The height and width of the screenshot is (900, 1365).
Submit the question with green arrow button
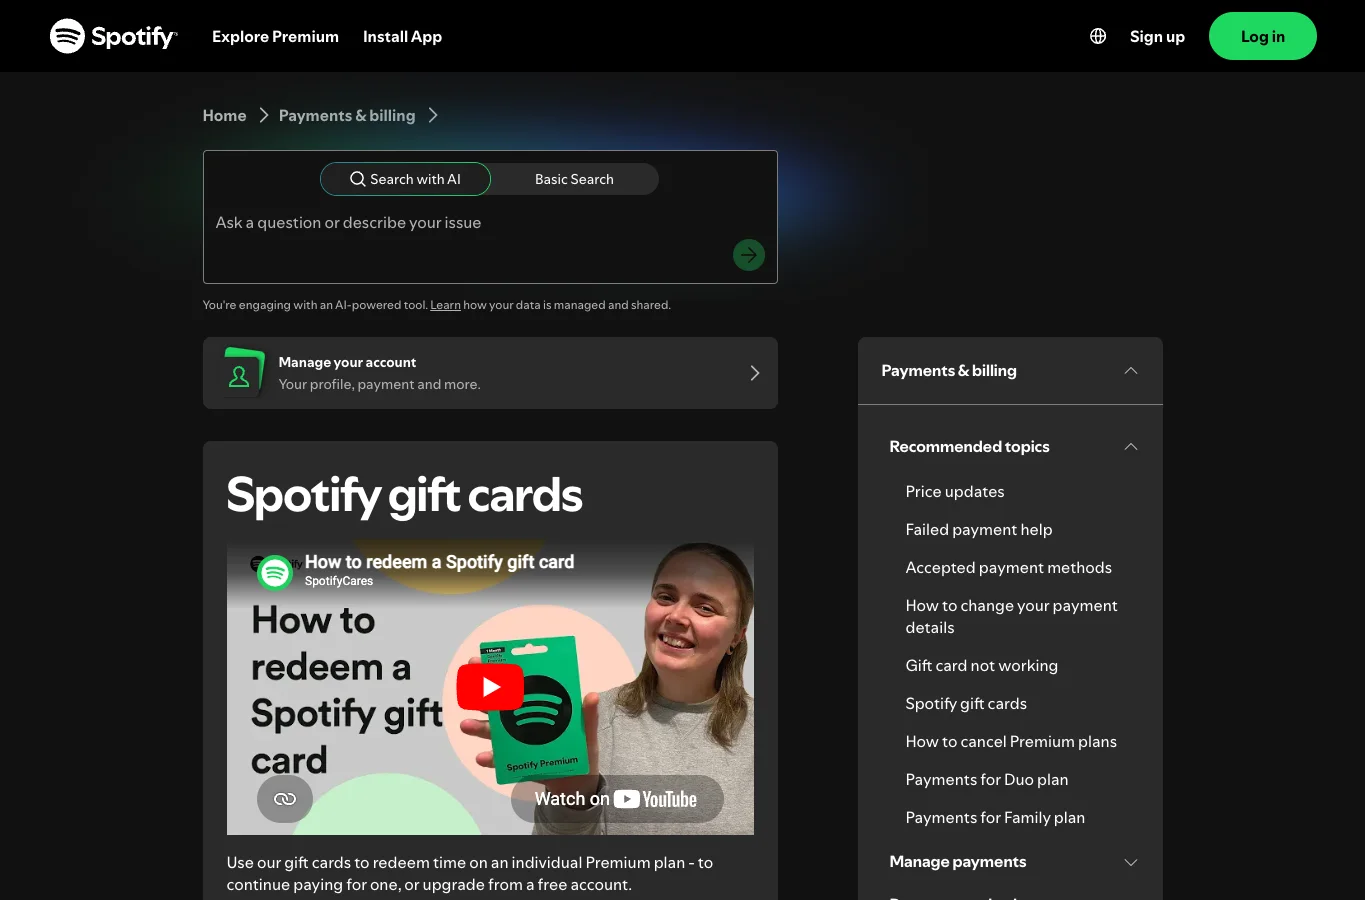point(749,255)
